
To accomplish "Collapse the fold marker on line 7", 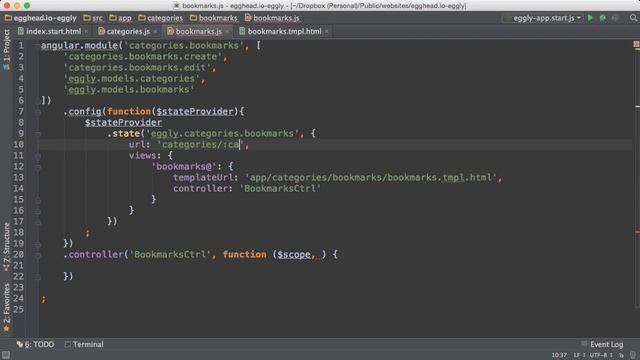I will 38,111.
